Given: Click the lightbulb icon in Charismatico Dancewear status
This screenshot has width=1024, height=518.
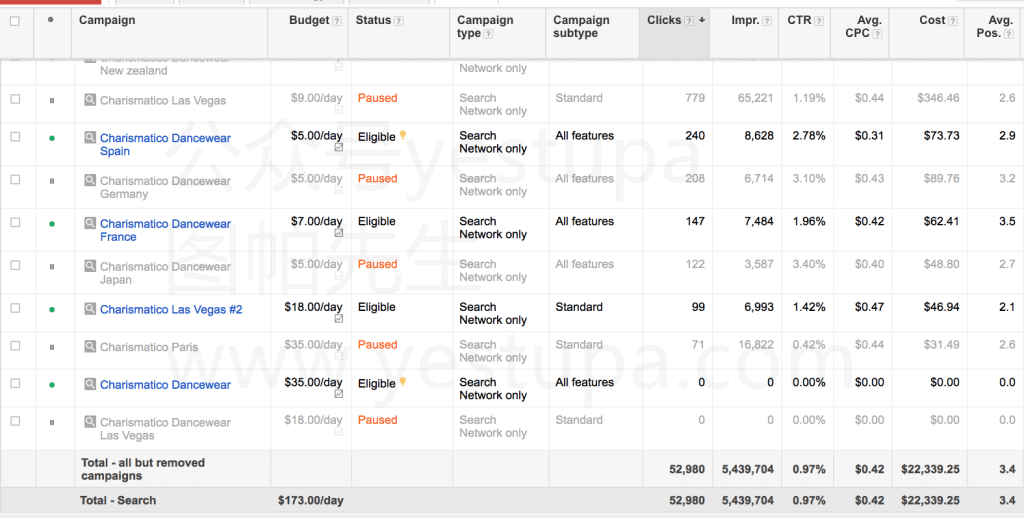Looking at the screenshot, I should click(x=403, y=381).
